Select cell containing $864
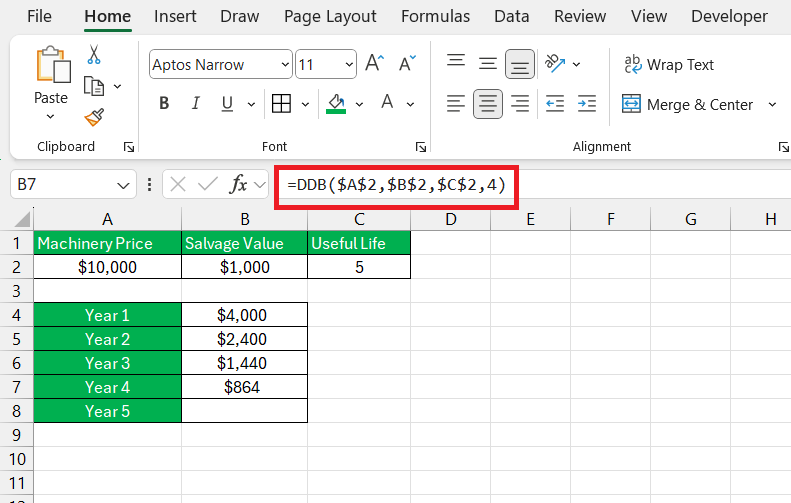The image size is (791, 503). (x=244, y=387)
